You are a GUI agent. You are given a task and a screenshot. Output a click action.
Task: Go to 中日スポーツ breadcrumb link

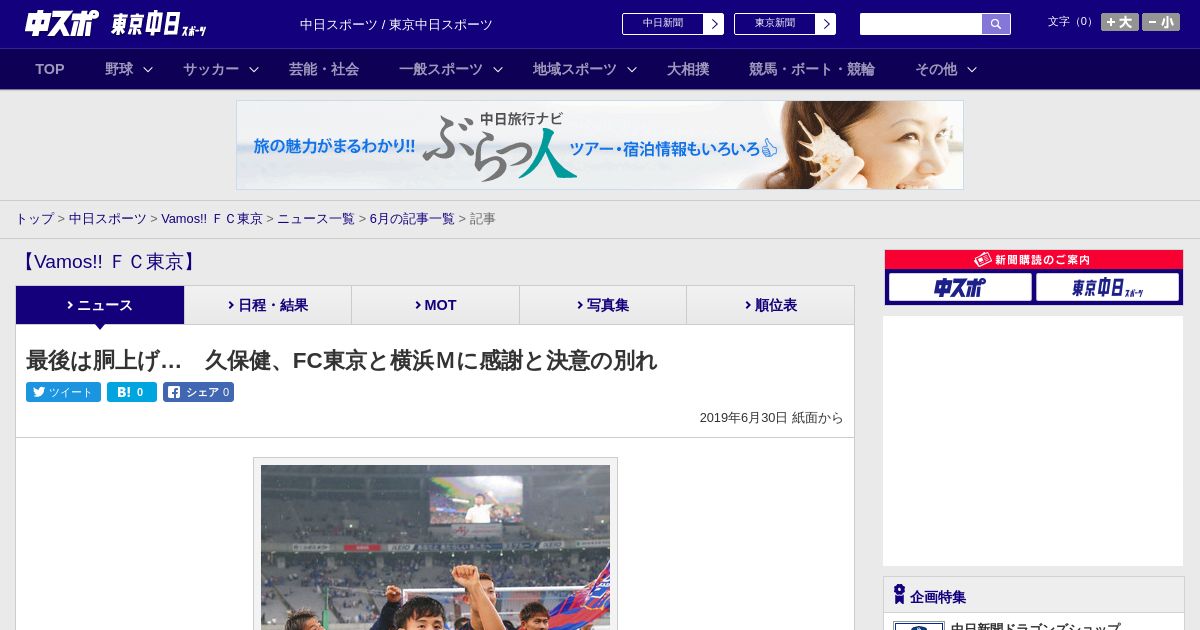point(108,219)
